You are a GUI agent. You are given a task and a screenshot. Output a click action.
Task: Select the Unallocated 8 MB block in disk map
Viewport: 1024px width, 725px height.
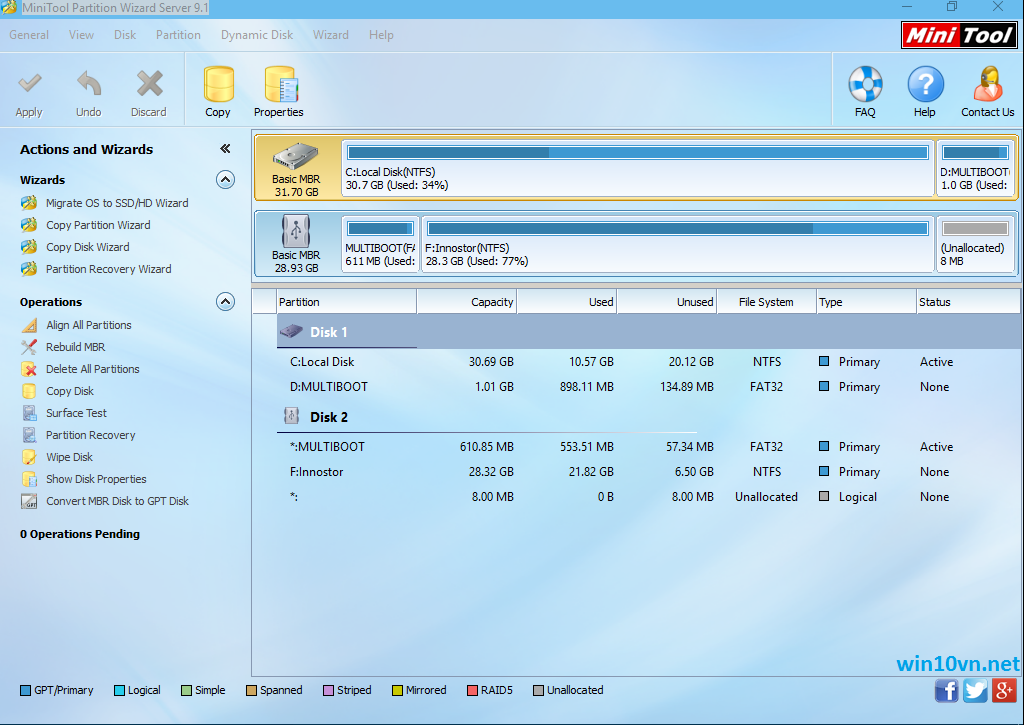pyautogui.click(x=975, y=244)
